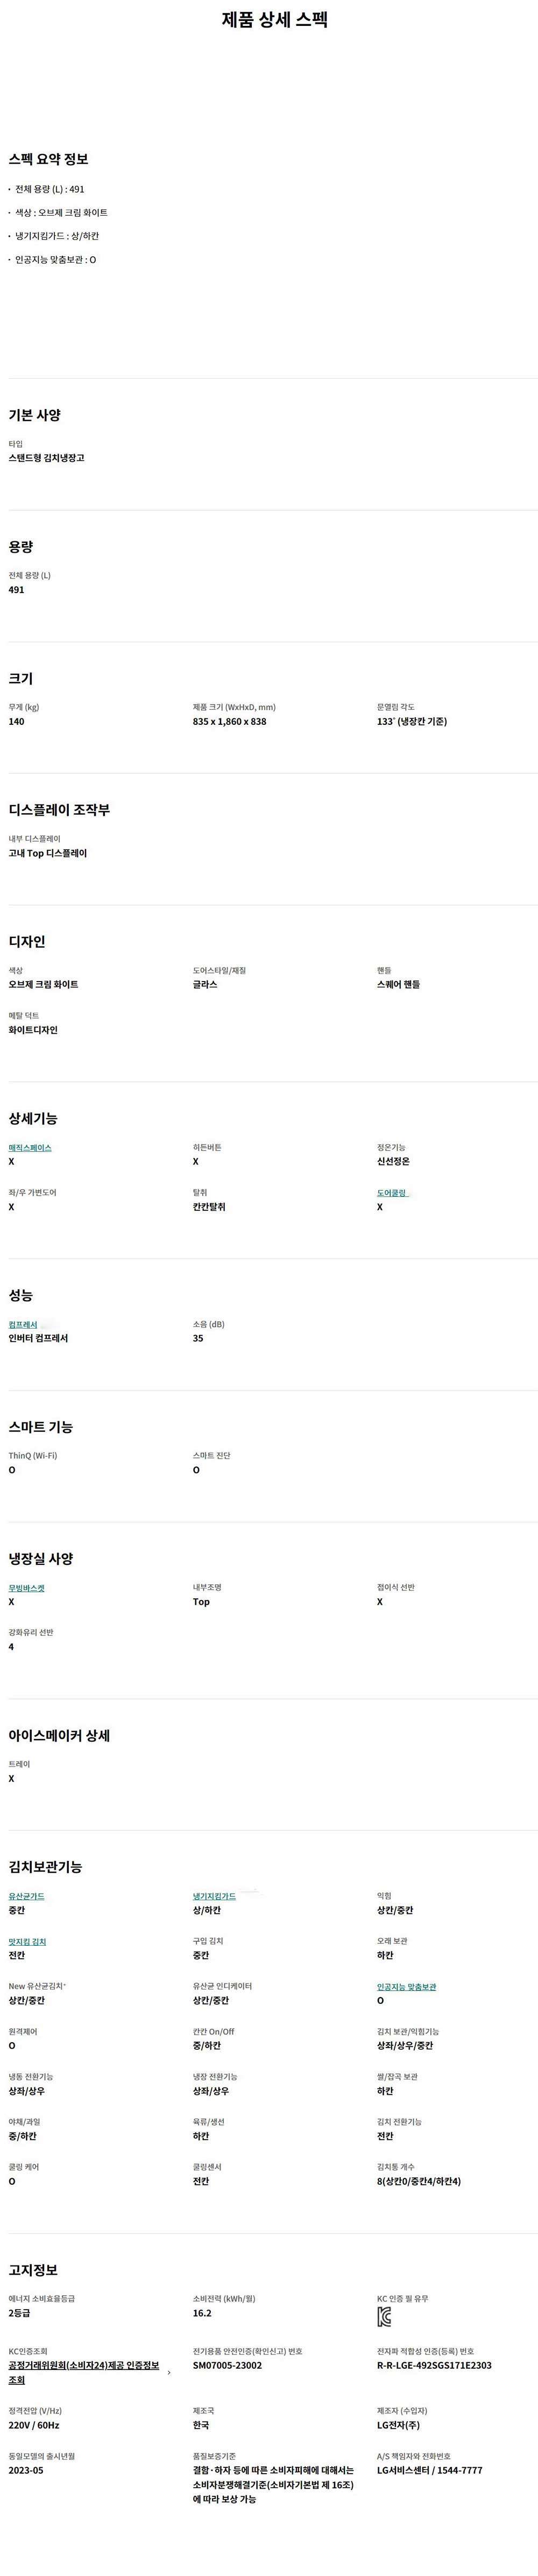Click the 유산균가드 link

point(27,1895)
